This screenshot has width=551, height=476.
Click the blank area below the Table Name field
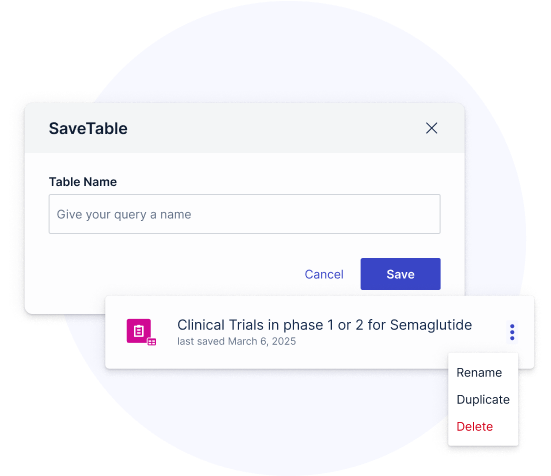click(245, 246)
